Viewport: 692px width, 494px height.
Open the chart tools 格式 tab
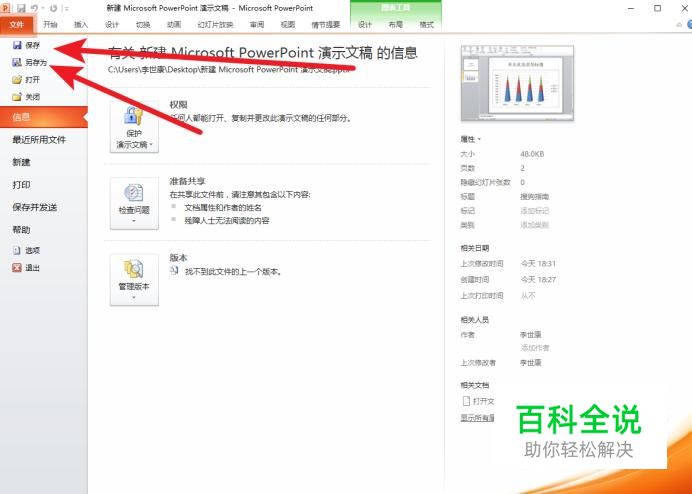[x=426, y=25]
